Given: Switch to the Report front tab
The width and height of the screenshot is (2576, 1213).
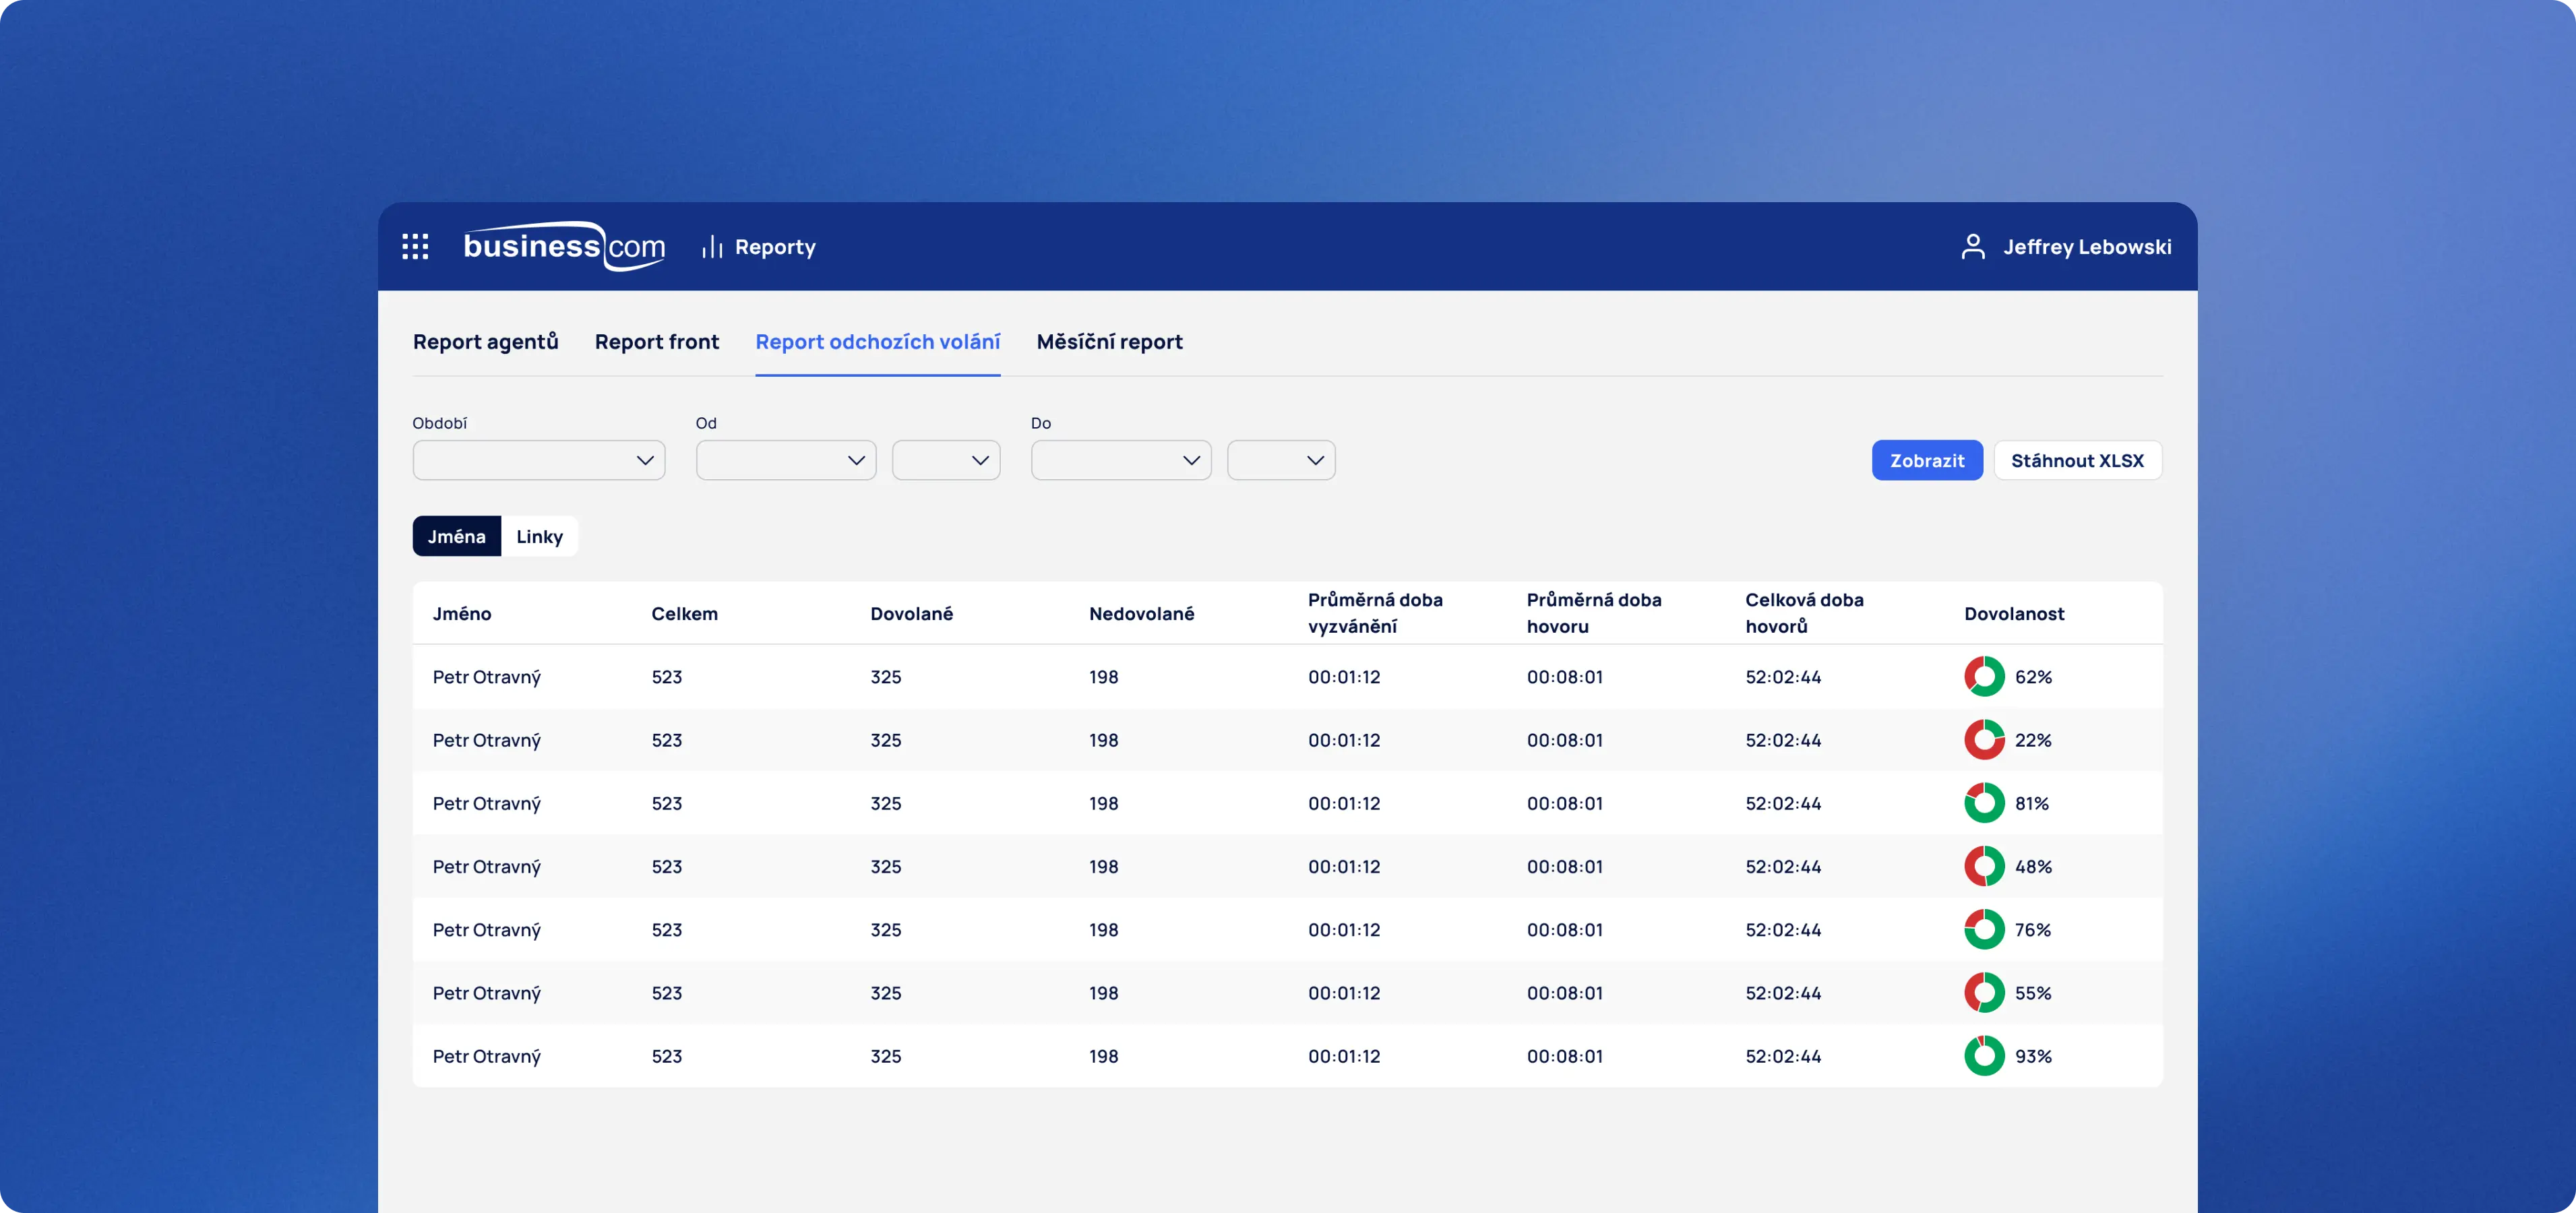Looking at the screenshot, I should coord(657,342).
